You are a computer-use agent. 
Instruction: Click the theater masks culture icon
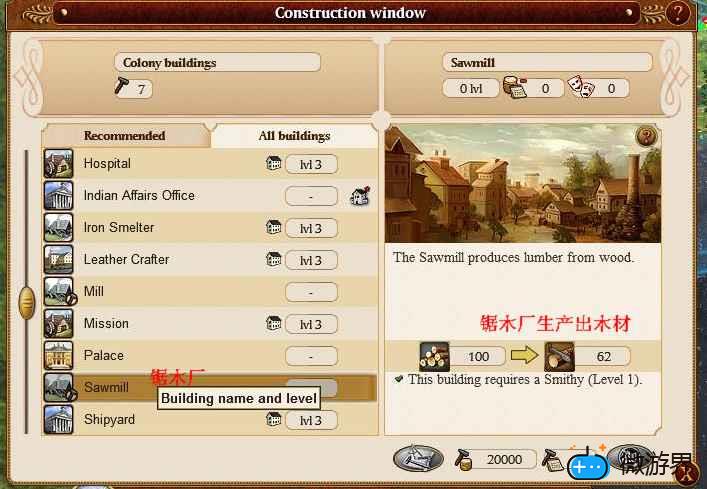581,87
